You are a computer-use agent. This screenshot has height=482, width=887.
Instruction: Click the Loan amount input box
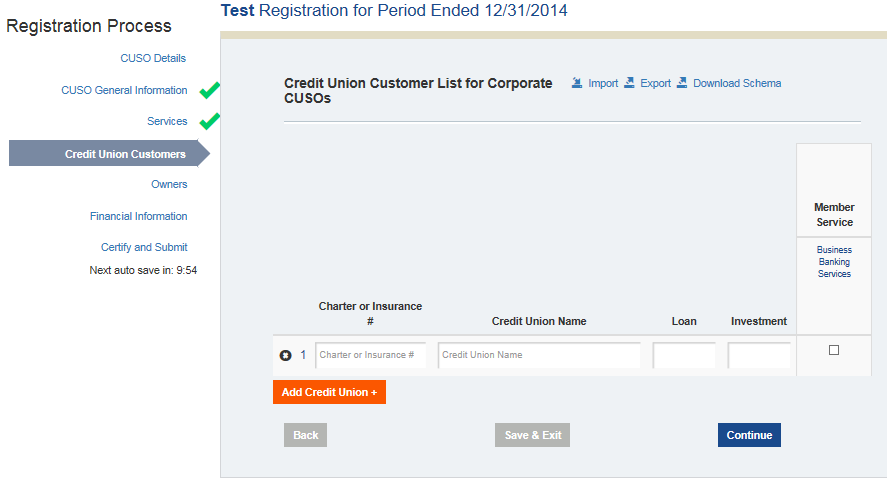pyautogui.click(x=684, y=355)
